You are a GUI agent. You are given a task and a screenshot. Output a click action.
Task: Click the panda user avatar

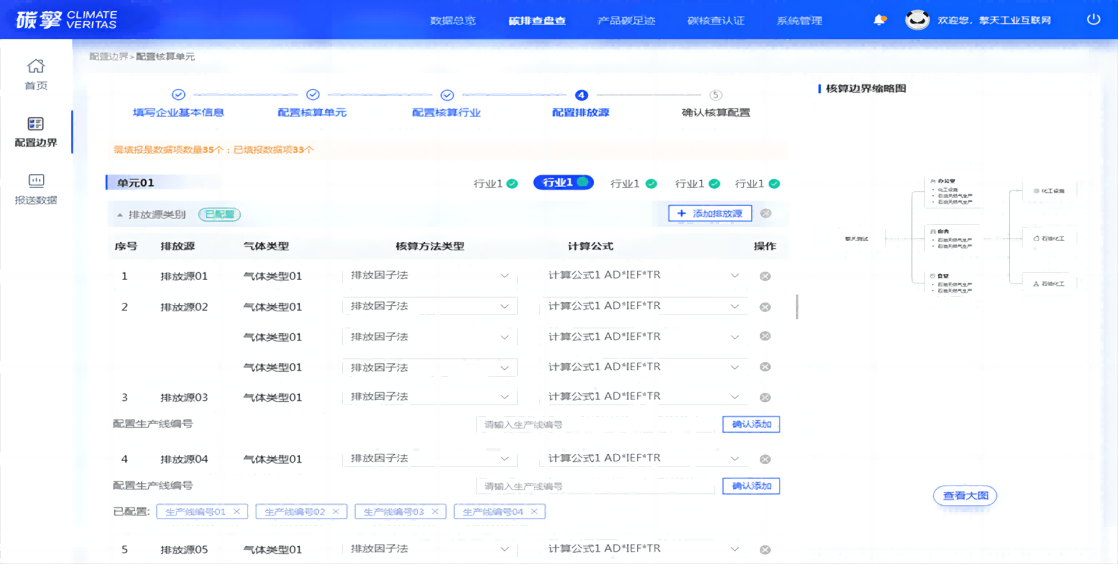coord(917,20)
